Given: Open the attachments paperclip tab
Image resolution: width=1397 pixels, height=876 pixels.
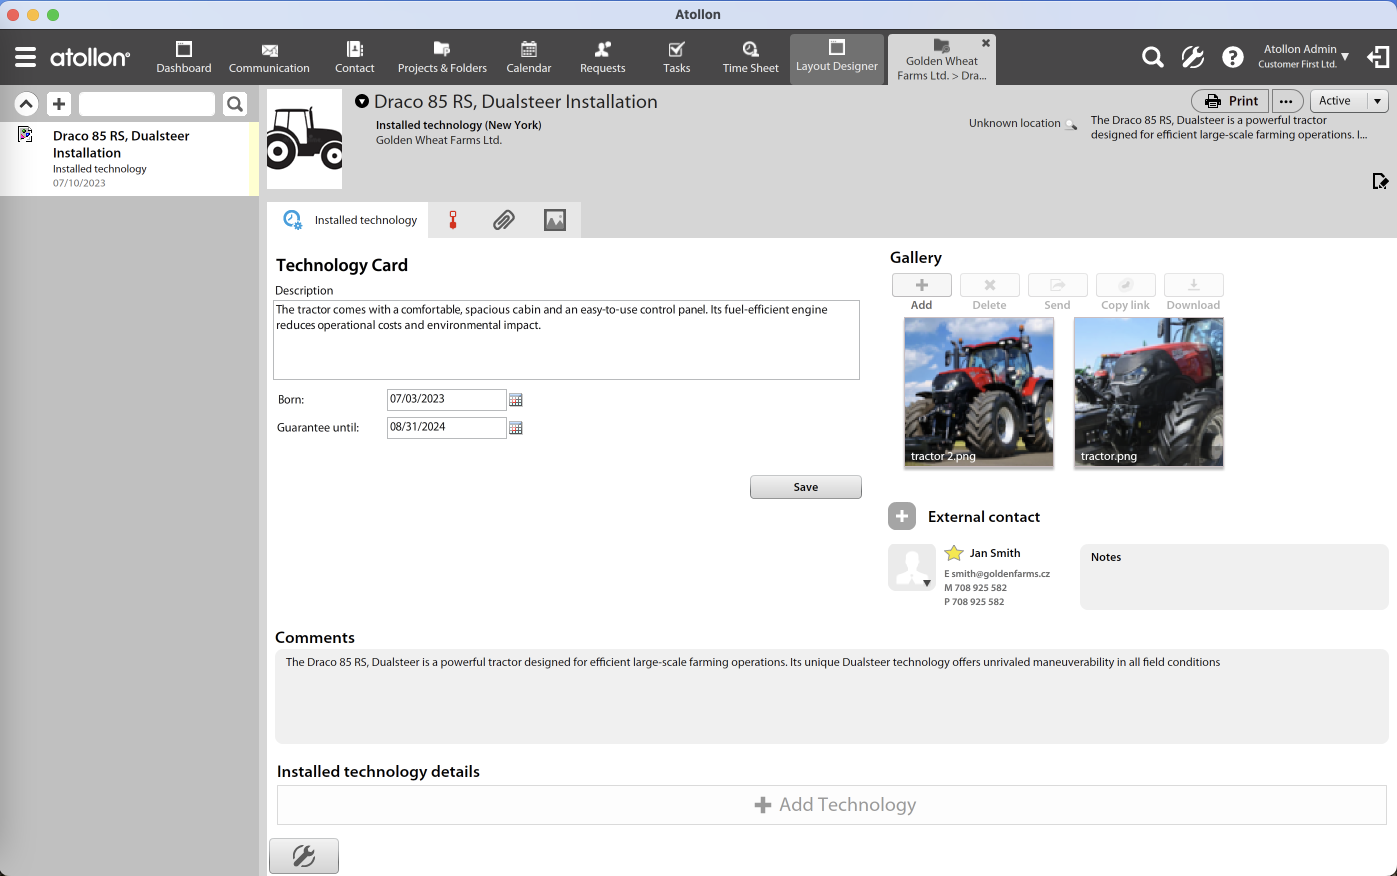Looking at the screenshot, I should click(x=504, y=220).
